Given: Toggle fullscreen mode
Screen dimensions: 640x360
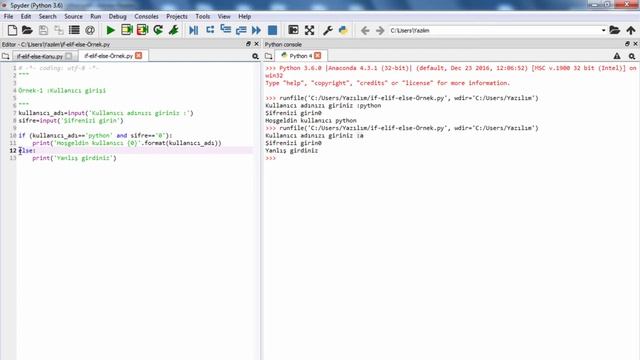Looking at the screenshot, I should pyautogui.click(x=309, y=30).
